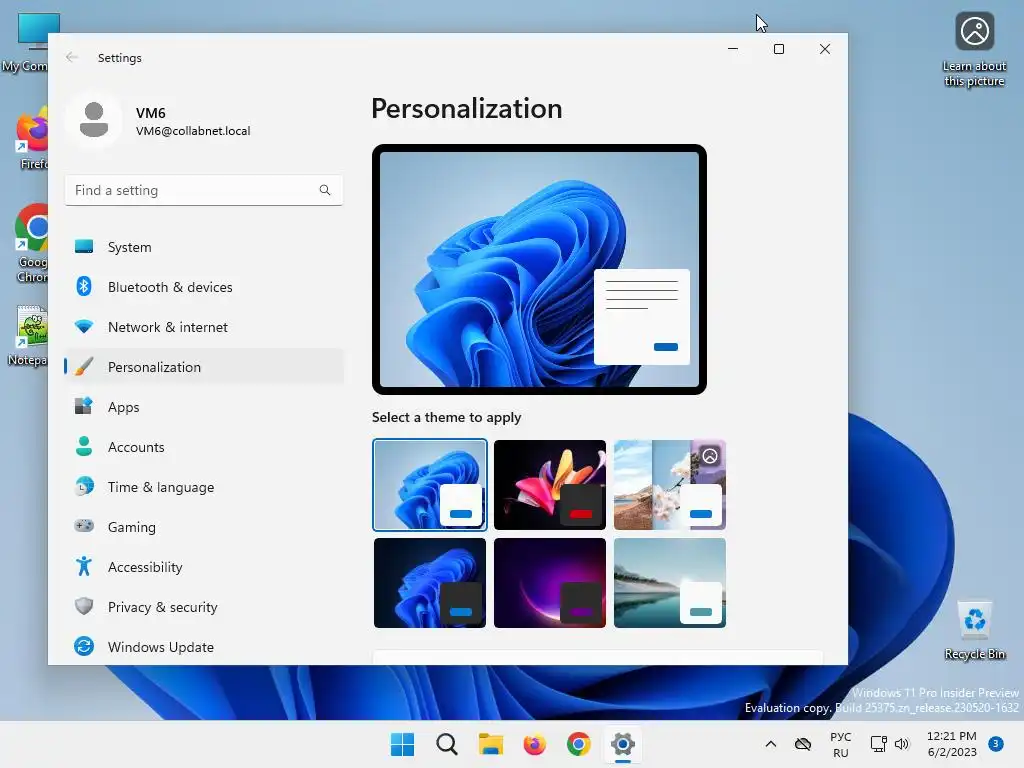1024x768 pixels.
Task: Open VM6@collabnet.local account details
Action: point(193,131)
